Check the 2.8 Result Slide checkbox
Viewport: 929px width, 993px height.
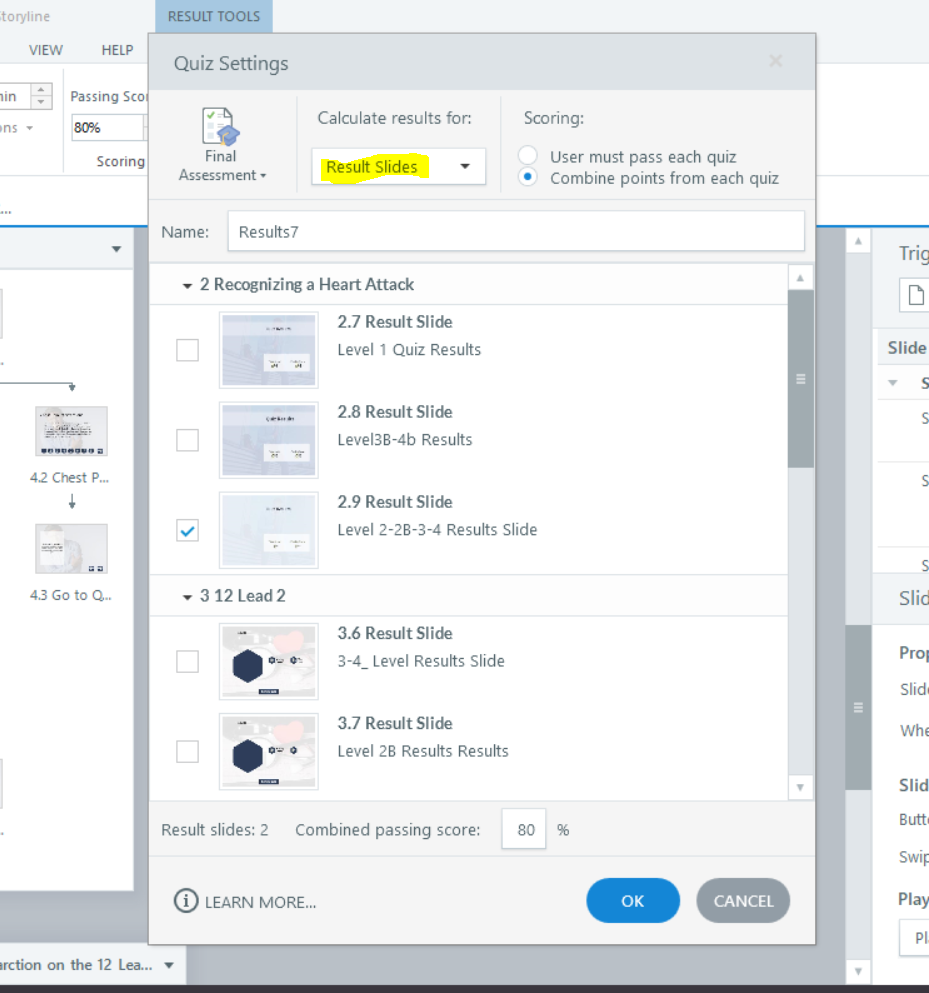point(187,440)
